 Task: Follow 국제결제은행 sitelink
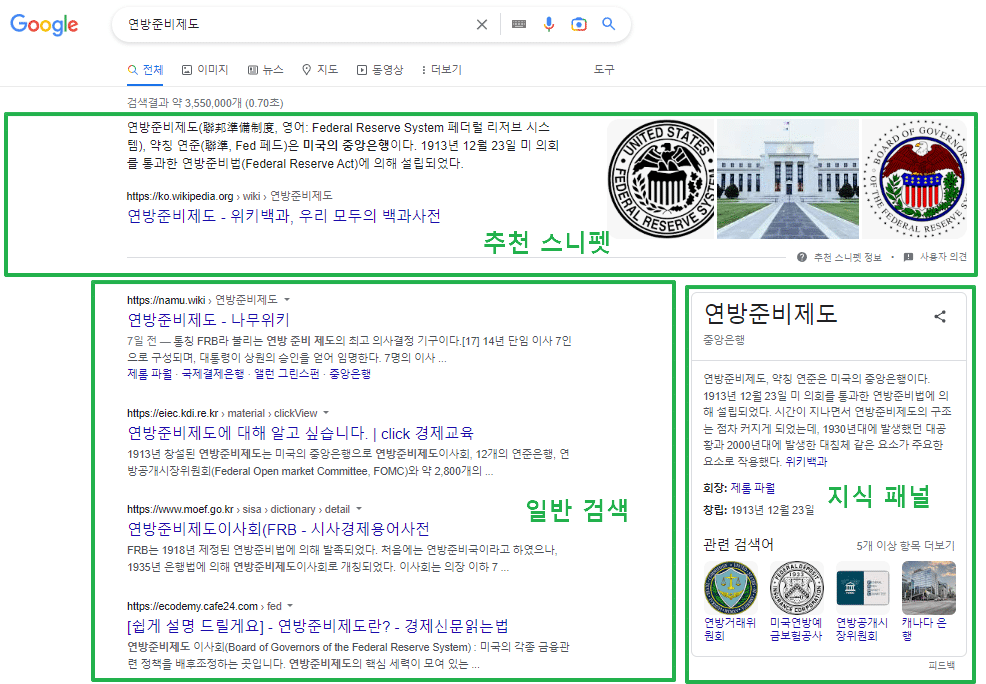pyautogui.click(x=213, y=374)
